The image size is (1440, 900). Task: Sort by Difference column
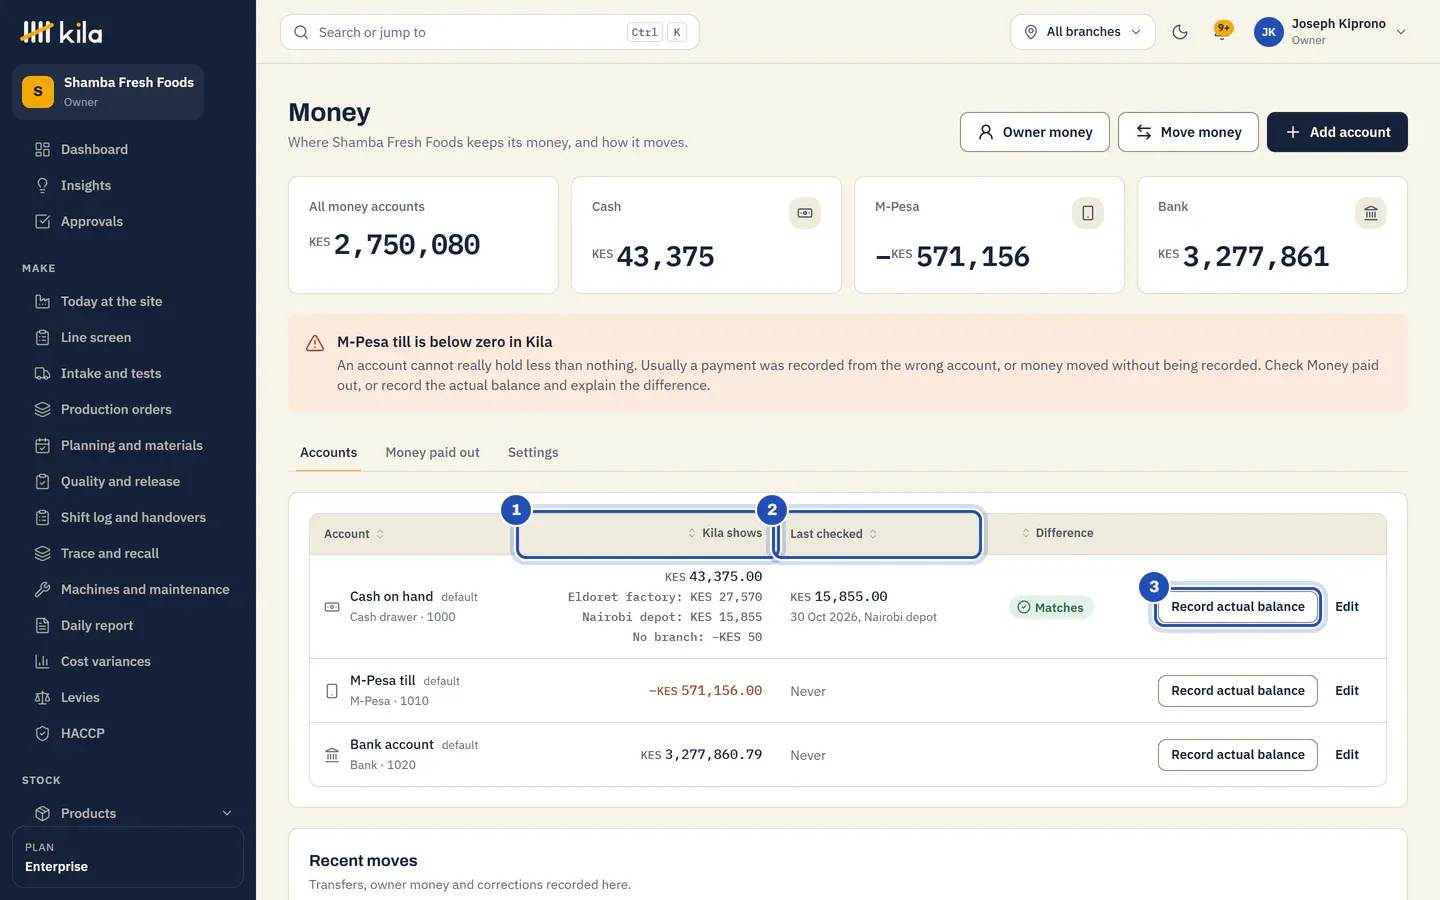pyautogui.click(x=1057, y=533)
